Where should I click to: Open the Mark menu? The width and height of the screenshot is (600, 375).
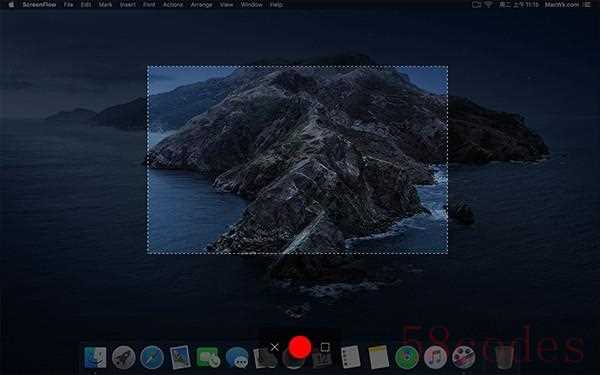[x=105, y=5]
